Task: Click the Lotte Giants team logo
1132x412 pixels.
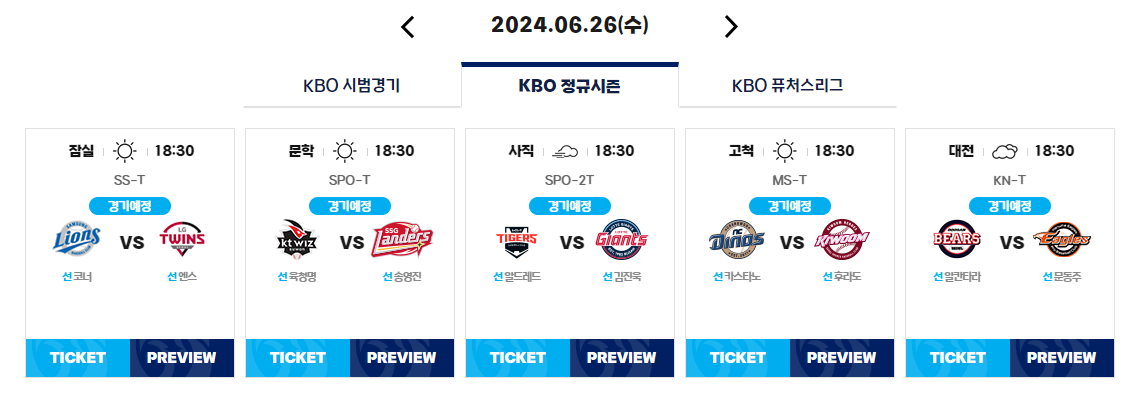Action: pyautogui.click(x=622, y=240)
